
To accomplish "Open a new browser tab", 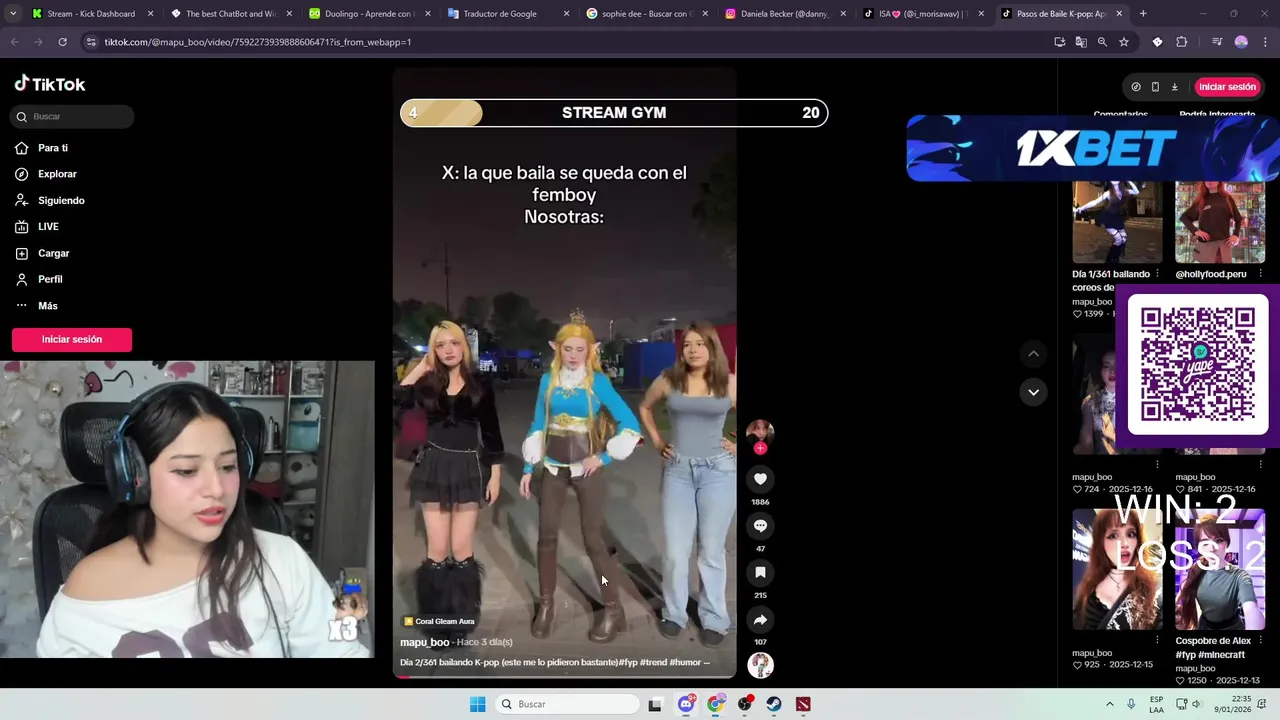I will click(1143, 14).
